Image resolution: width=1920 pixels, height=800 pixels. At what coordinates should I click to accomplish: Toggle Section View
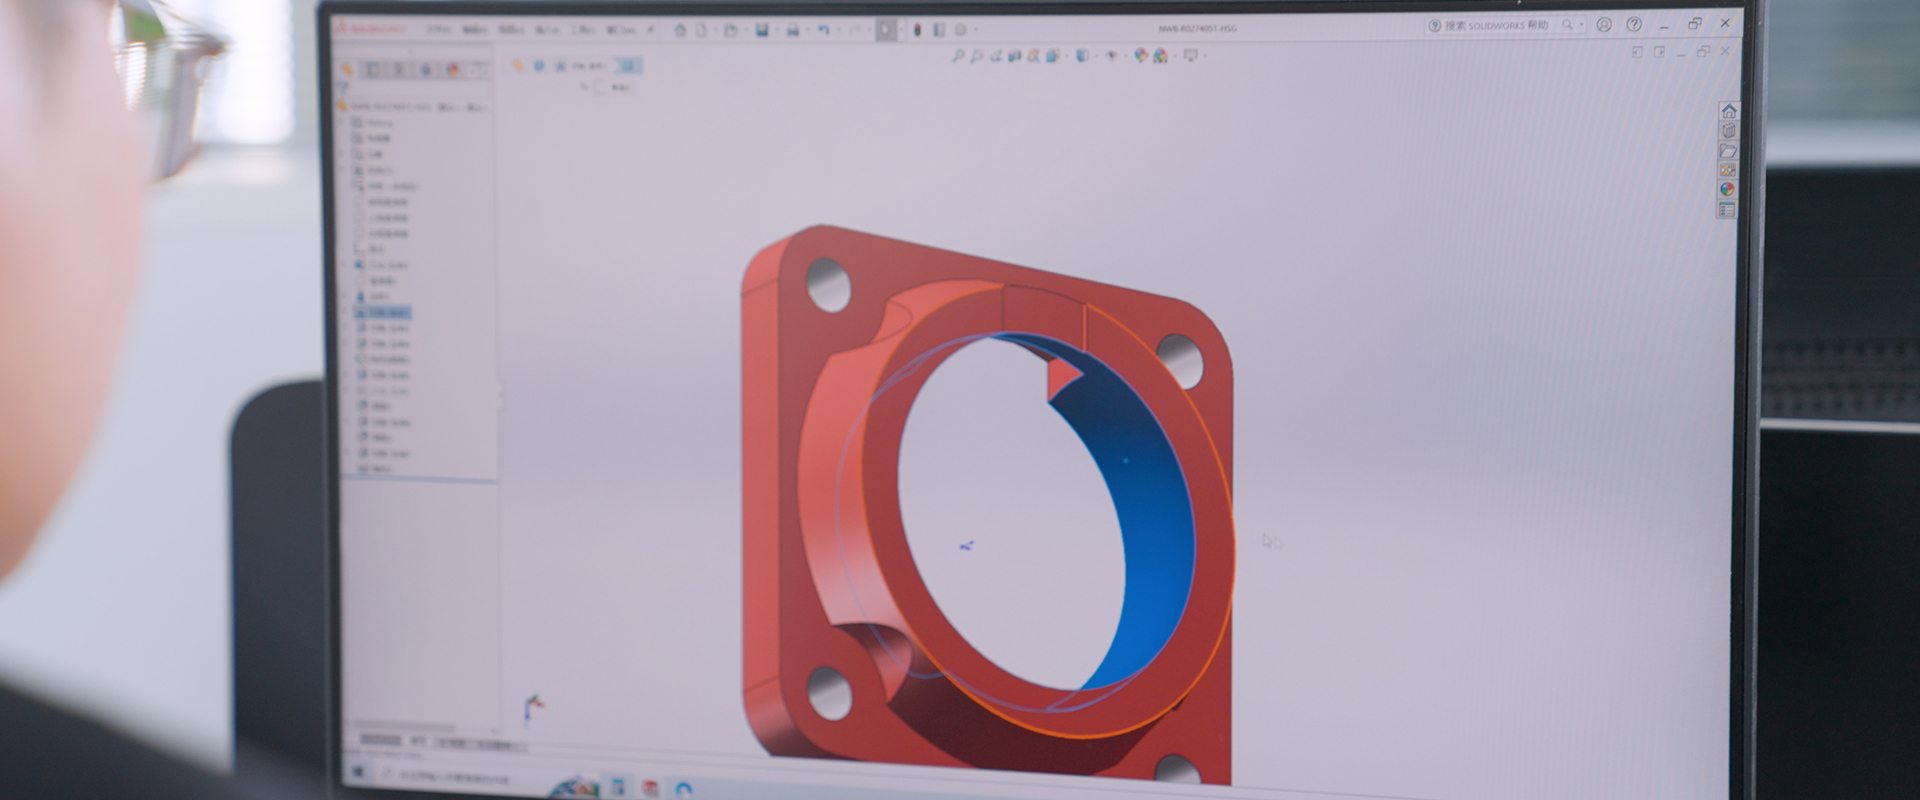pos(1014,56)
